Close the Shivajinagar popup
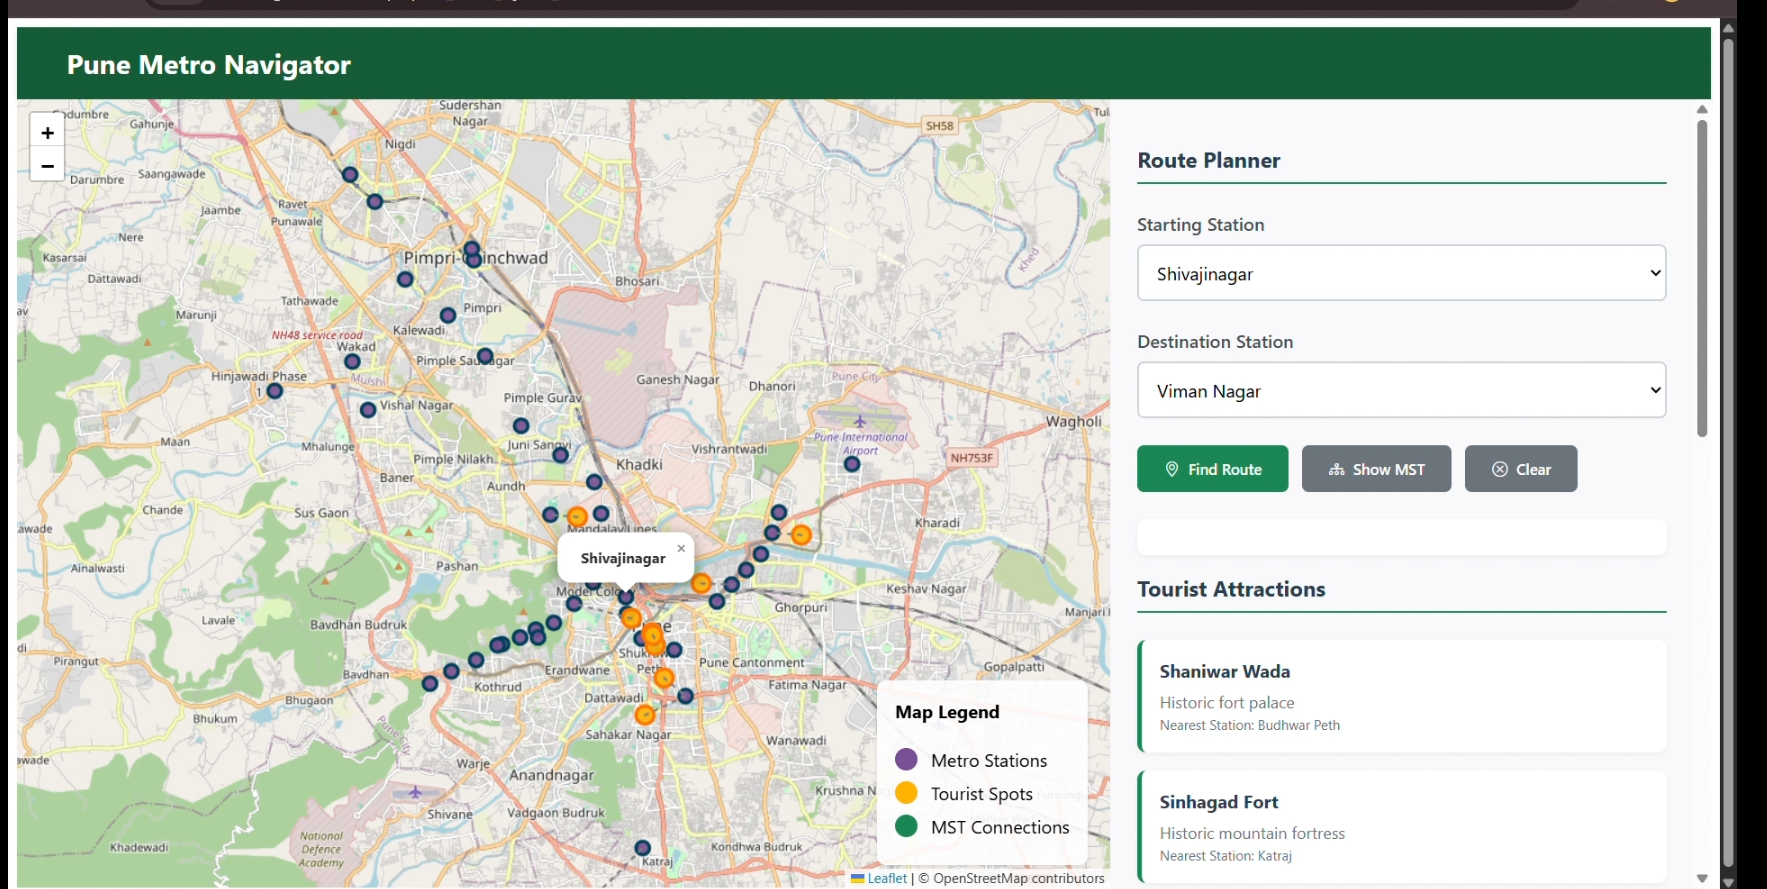This screenshot has height=889, width=1767. coord(681,548)
